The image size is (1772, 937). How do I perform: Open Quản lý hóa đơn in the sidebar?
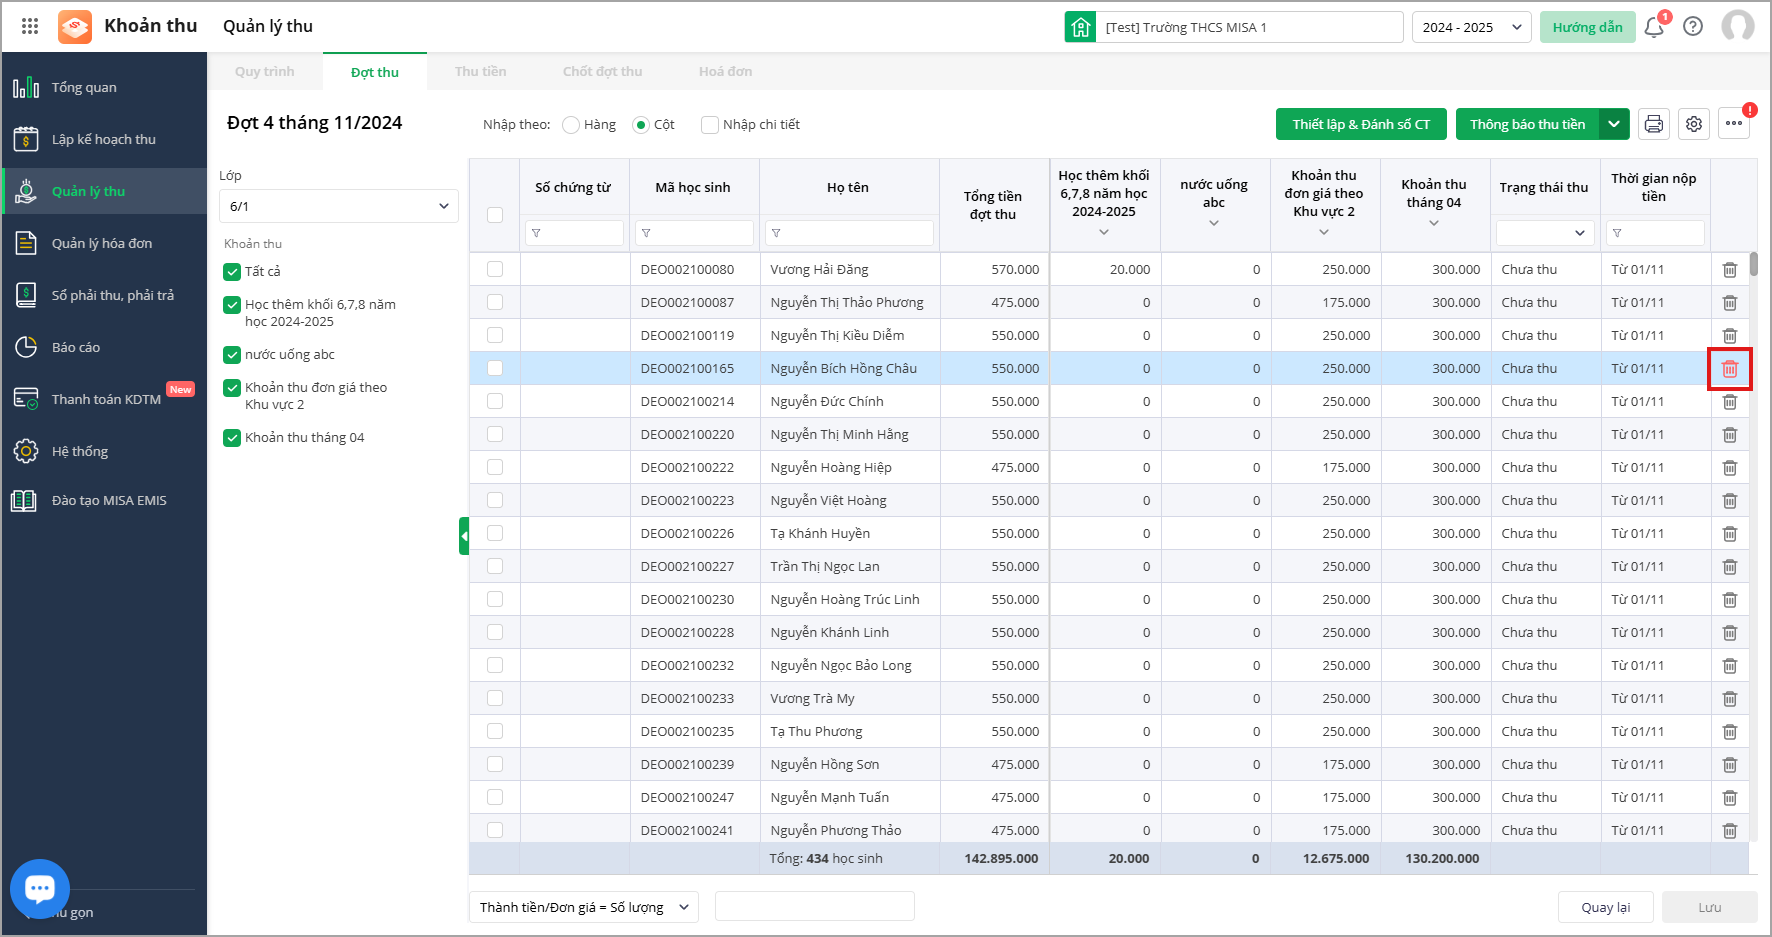point(102,243)
